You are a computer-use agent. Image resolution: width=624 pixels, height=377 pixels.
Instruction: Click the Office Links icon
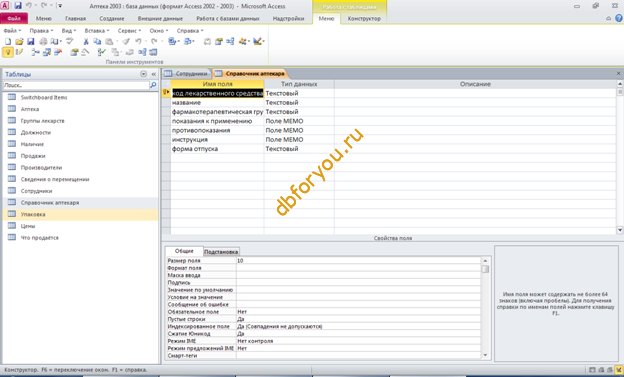[x=172, y=41]
